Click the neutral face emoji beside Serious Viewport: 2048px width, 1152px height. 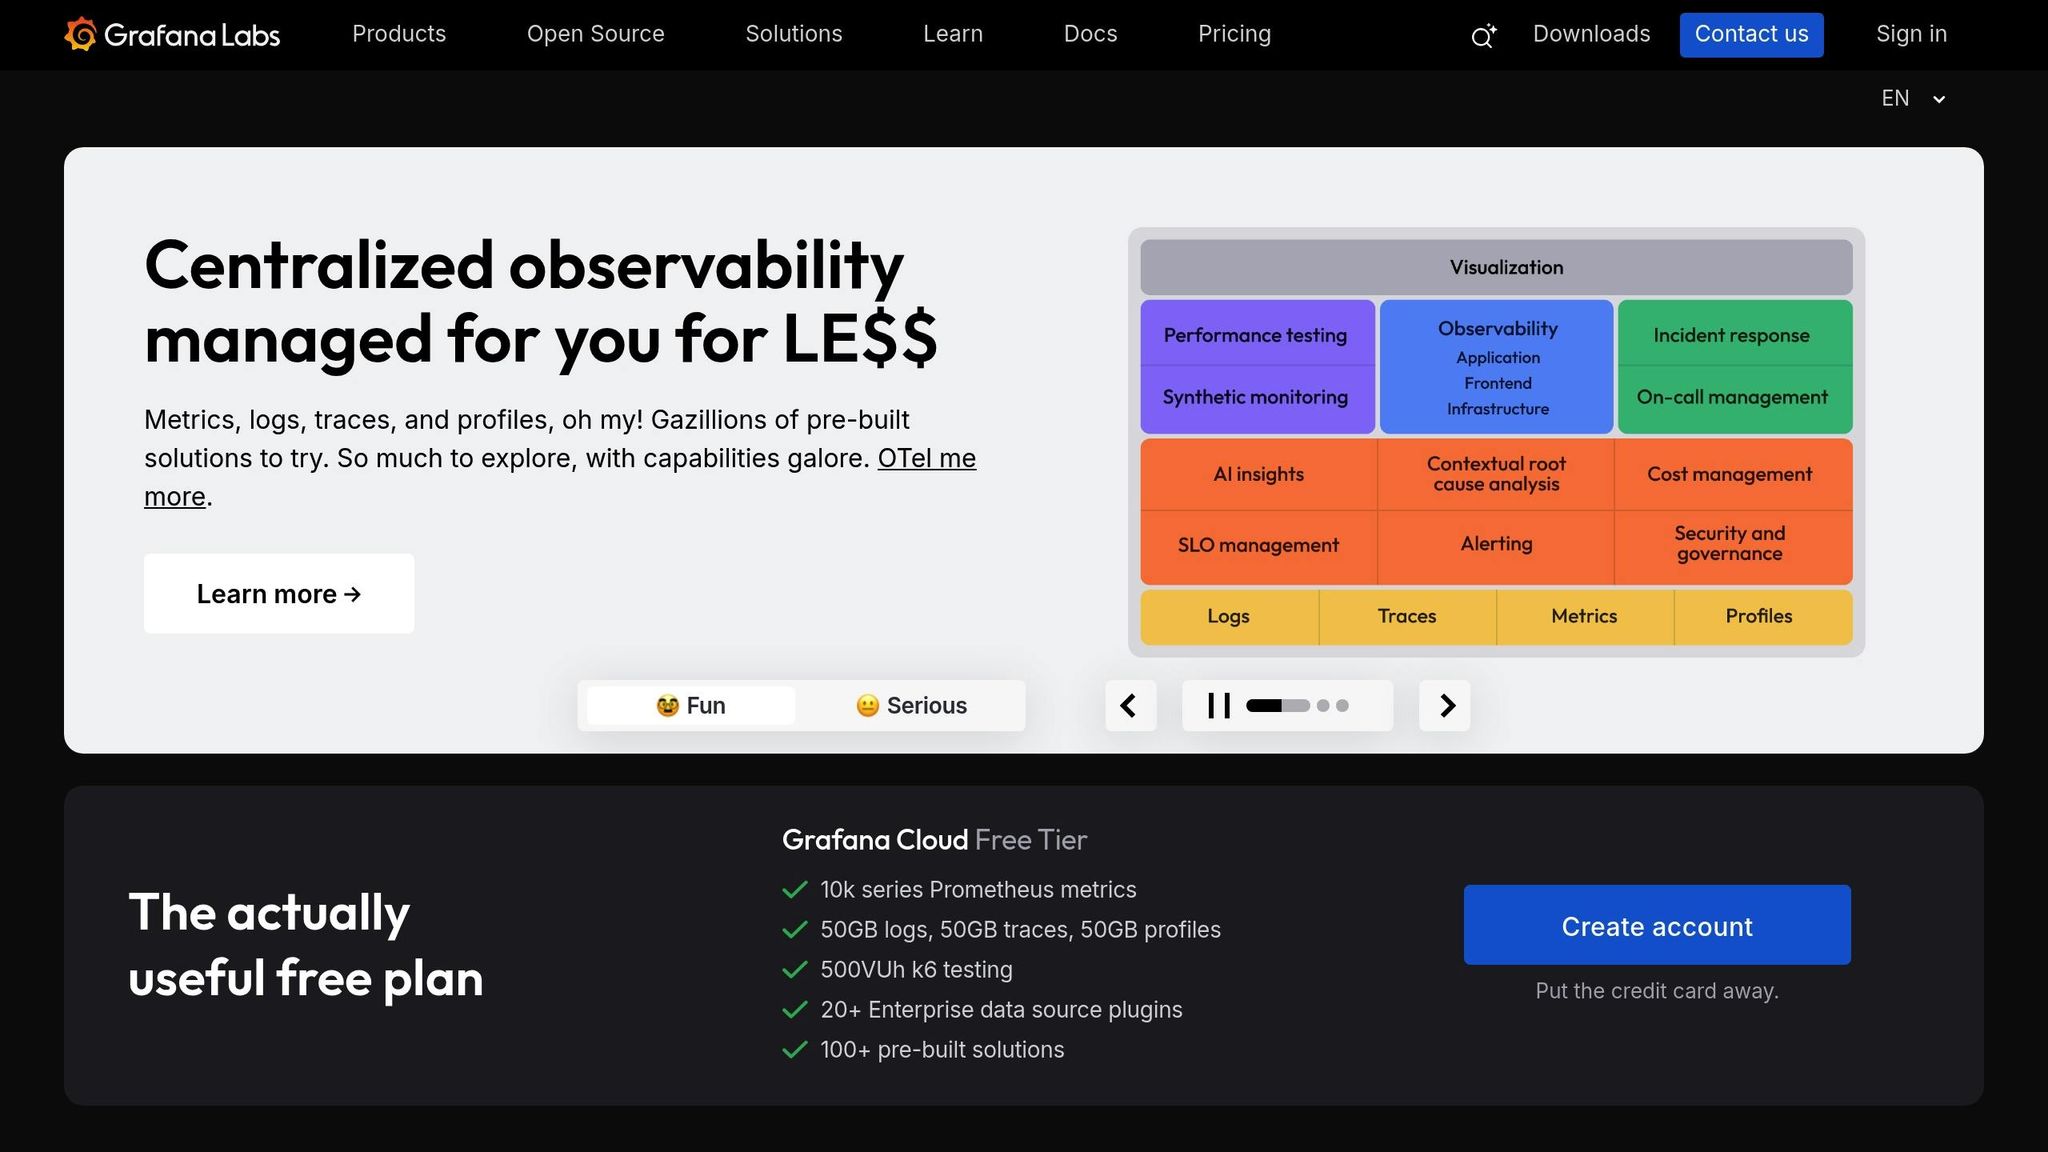pyautogui.click(x=866, y=706)
